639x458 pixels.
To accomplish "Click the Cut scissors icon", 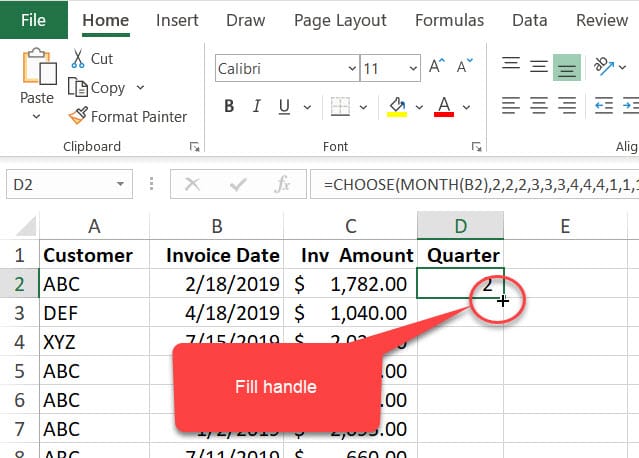I will pos(78,59).
